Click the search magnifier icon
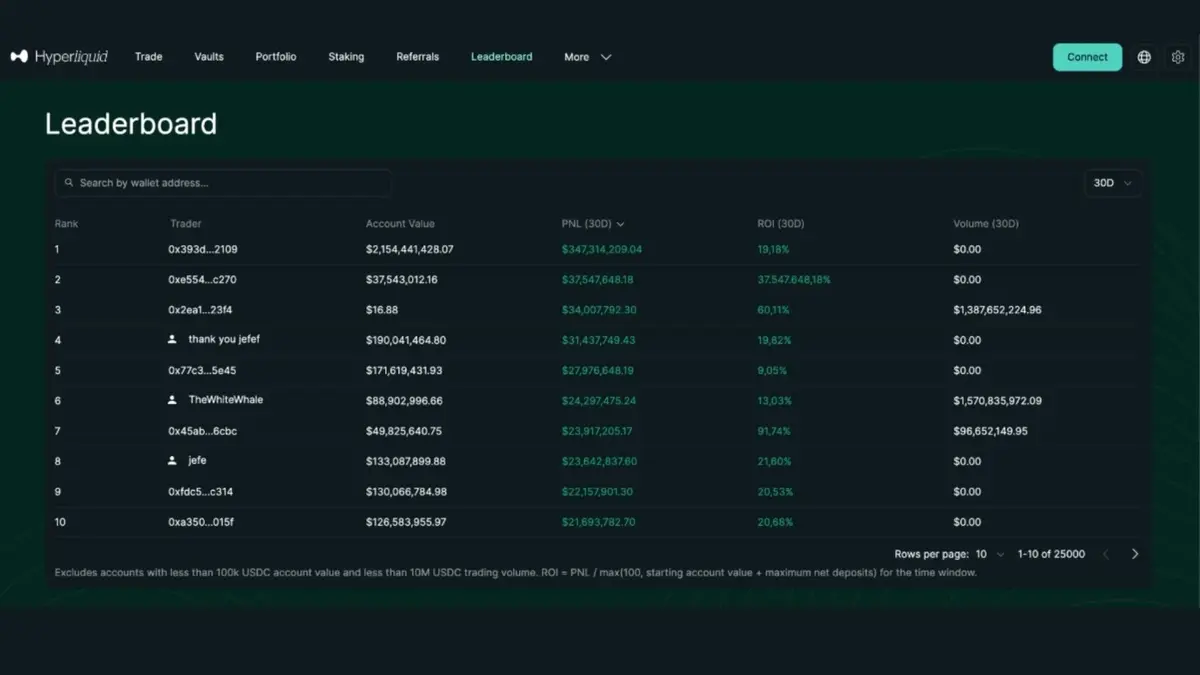The width and height of the screenshot is (1200, 675). pyautogui.click(x=69, y=183)
